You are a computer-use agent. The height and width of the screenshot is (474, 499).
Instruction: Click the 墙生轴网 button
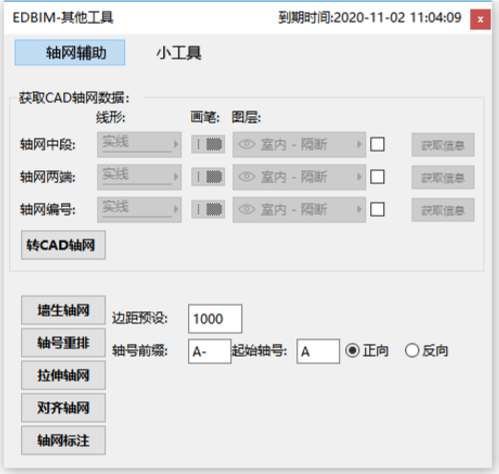(x=63, y=310)
